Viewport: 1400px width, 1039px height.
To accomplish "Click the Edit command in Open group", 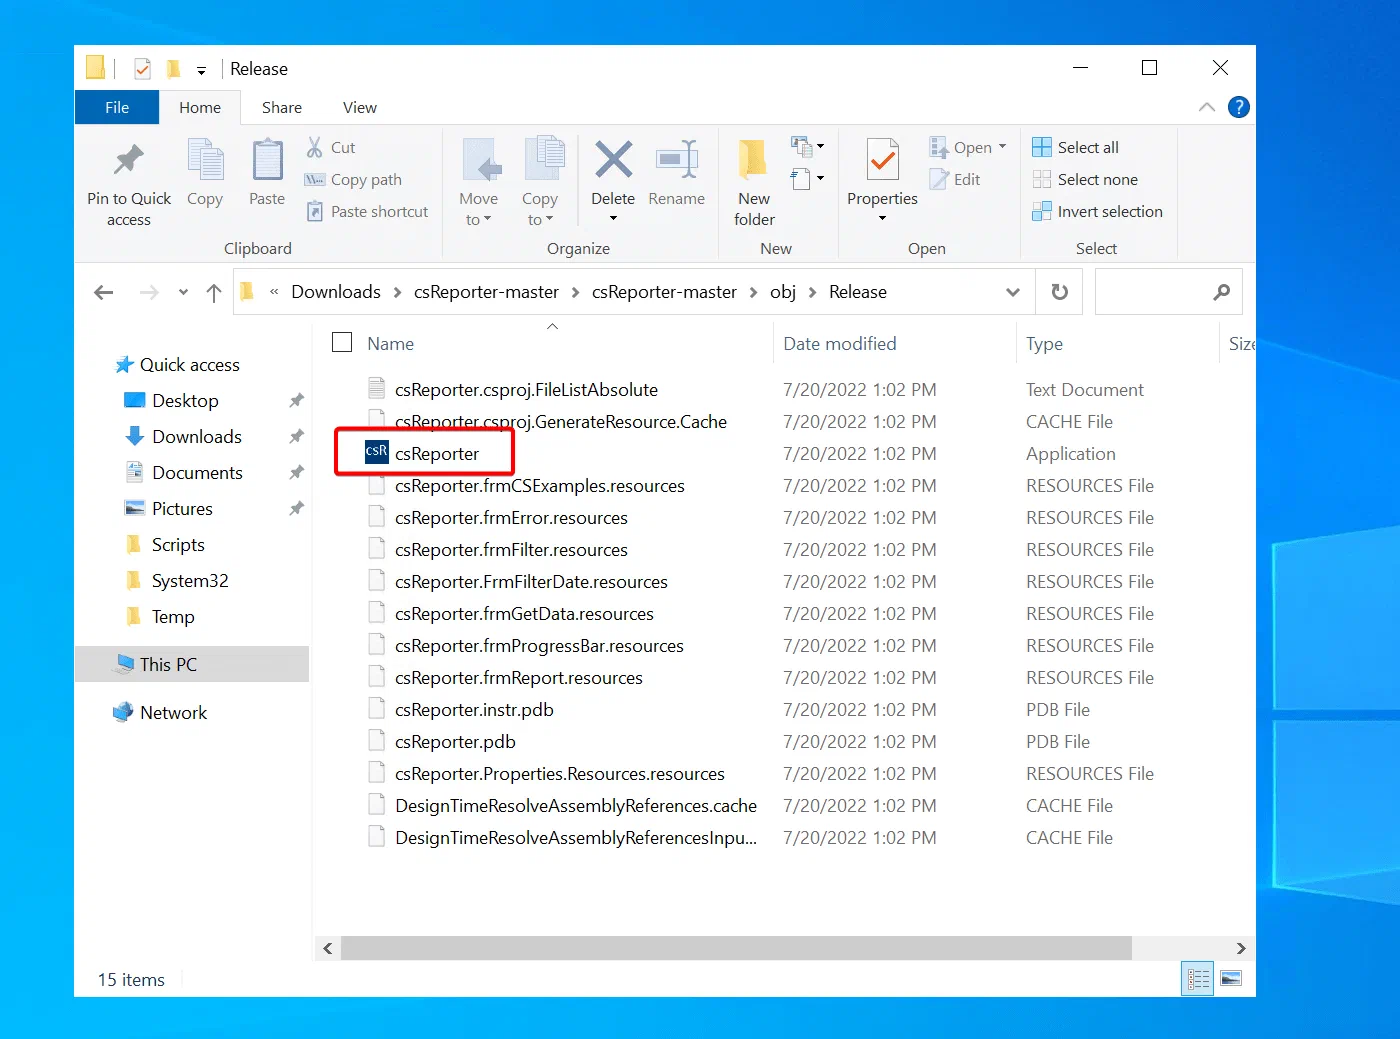I will (x=955, y=179).
